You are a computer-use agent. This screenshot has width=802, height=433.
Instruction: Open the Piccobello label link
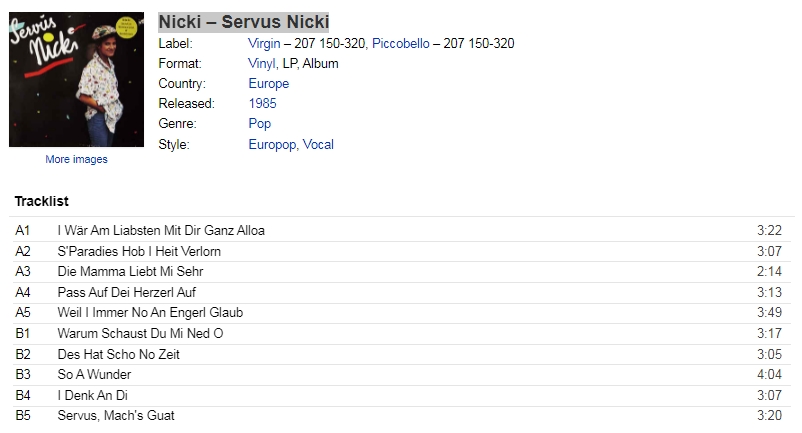[x=400, y=43]
